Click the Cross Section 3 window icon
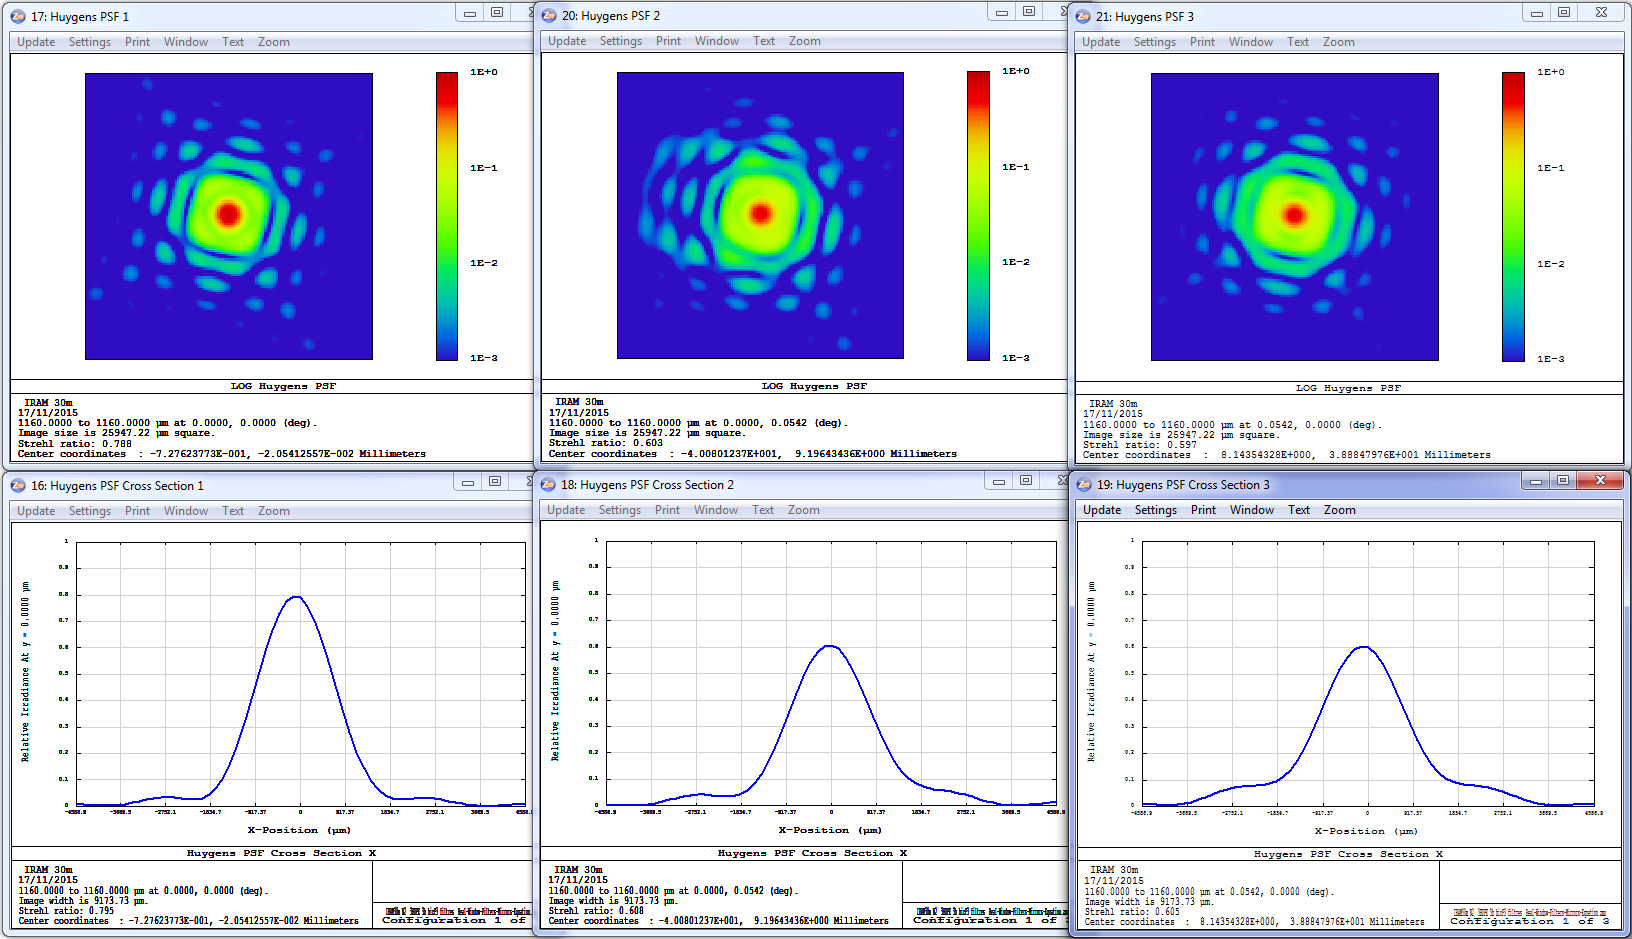1632x939 pixels. click(1084, 485)
